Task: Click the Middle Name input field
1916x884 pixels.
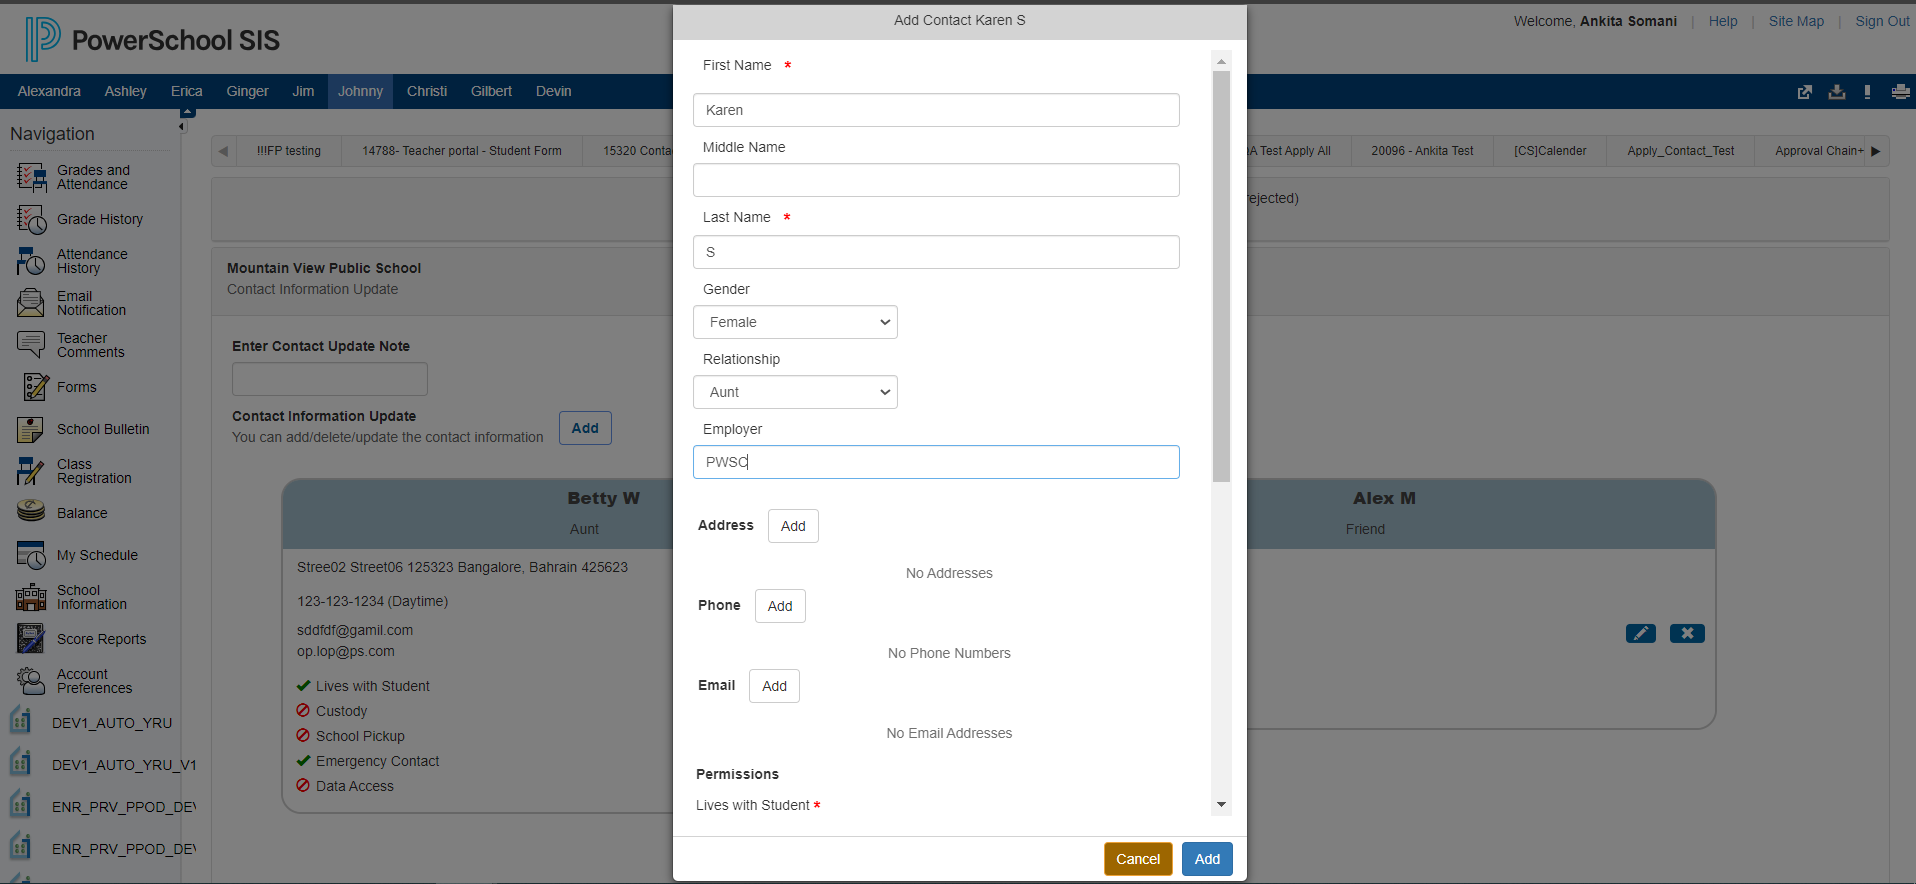Action: coord(935,180)
